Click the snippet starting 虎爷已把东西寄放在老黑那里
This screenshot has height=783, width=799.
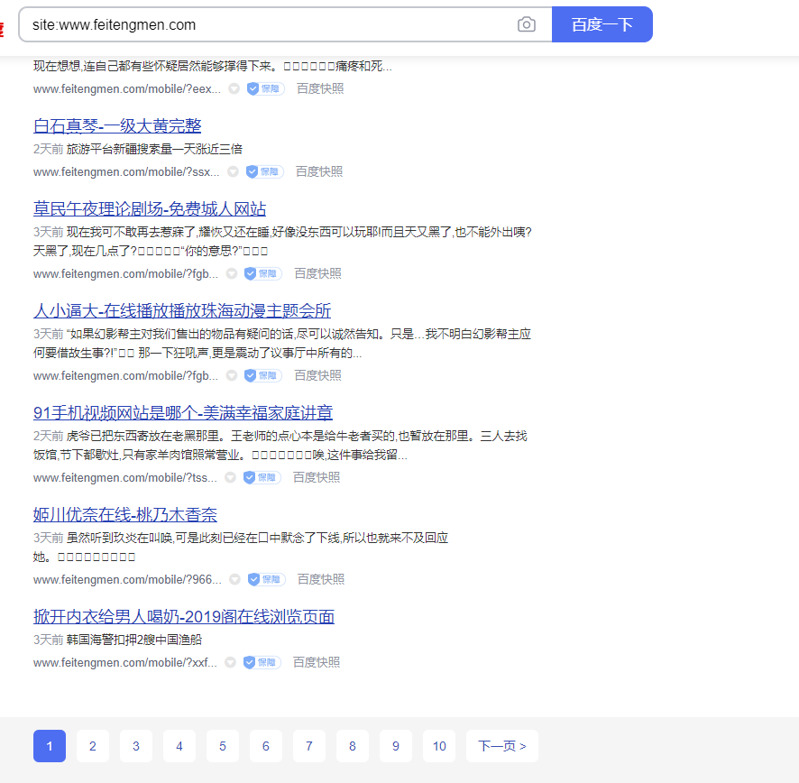(280, 445)
